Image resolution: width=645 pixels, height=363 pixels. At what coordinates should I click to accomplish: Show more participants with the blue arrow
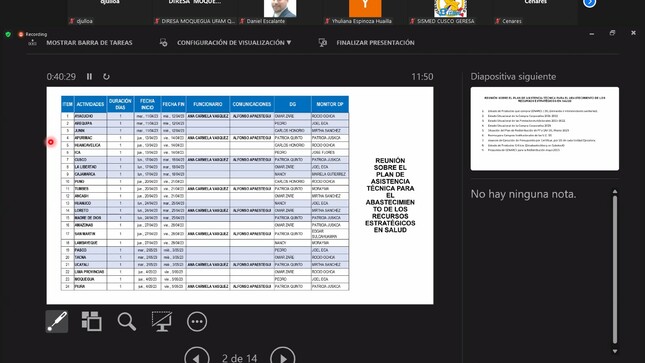coord(589,3)
